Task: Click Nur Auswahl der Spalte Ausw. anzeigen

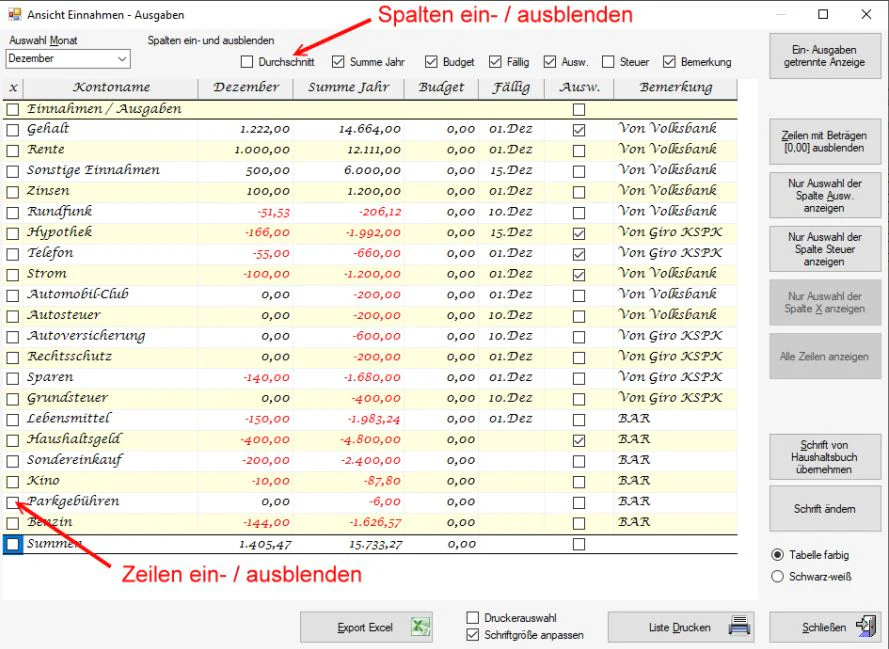Action: coord(825,196)
